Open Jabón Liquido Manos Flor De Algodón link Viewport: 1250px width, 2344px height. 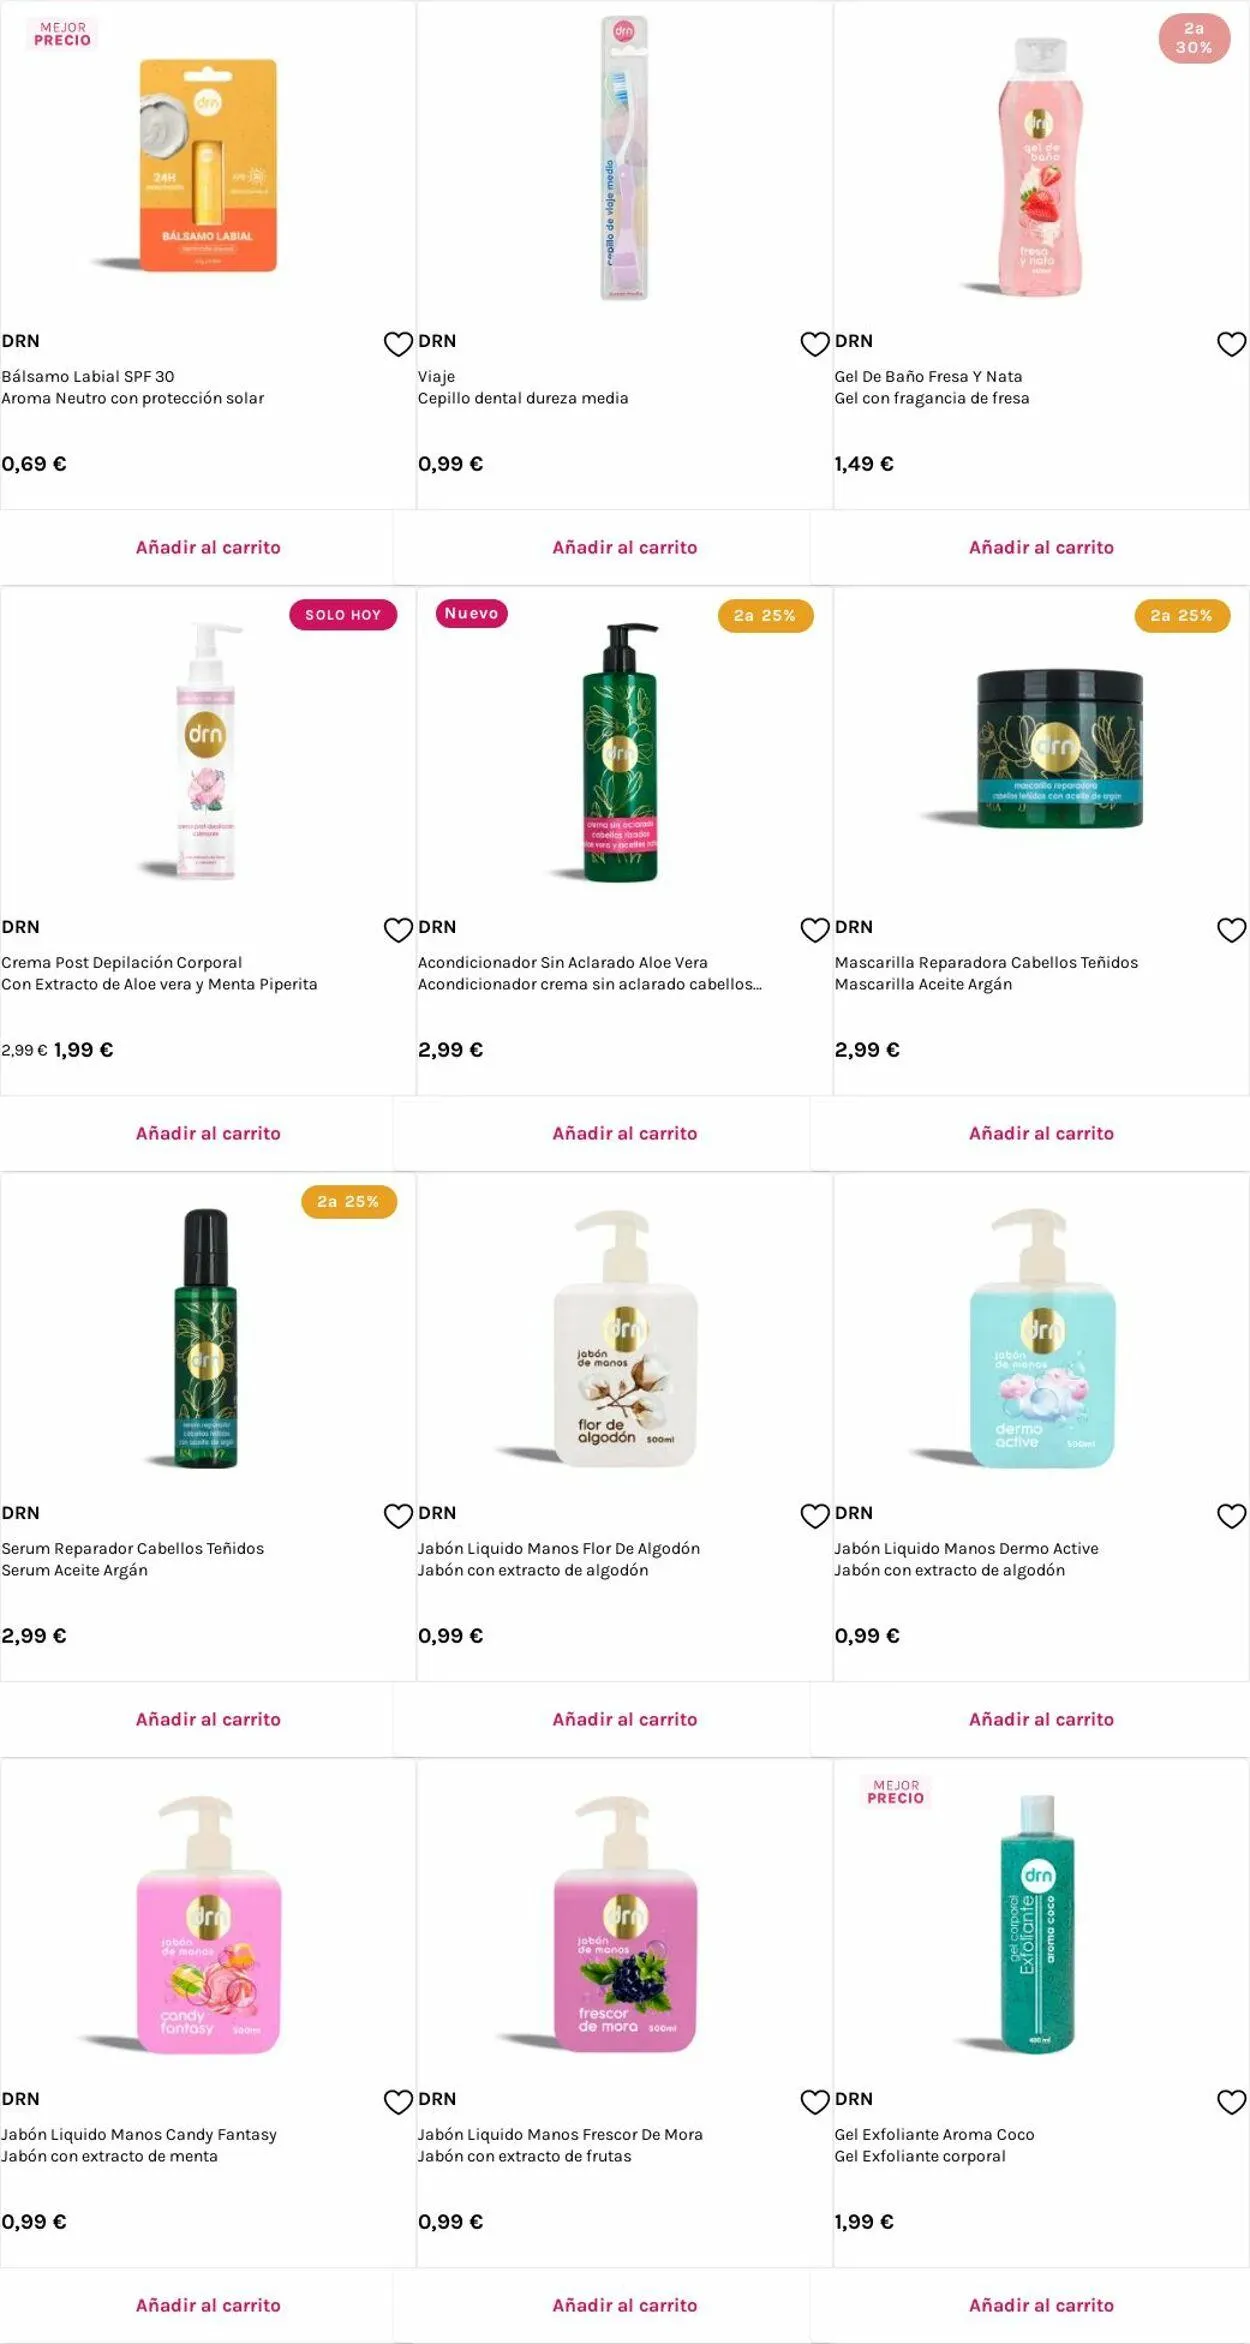pos(559,1548)
